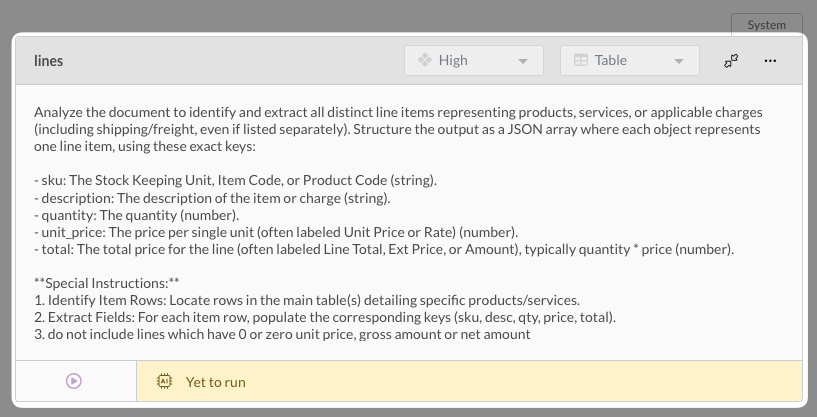Screen dimensions: 817x417
Task: Click the 'lines' field name title
Action: click(49, 61)
